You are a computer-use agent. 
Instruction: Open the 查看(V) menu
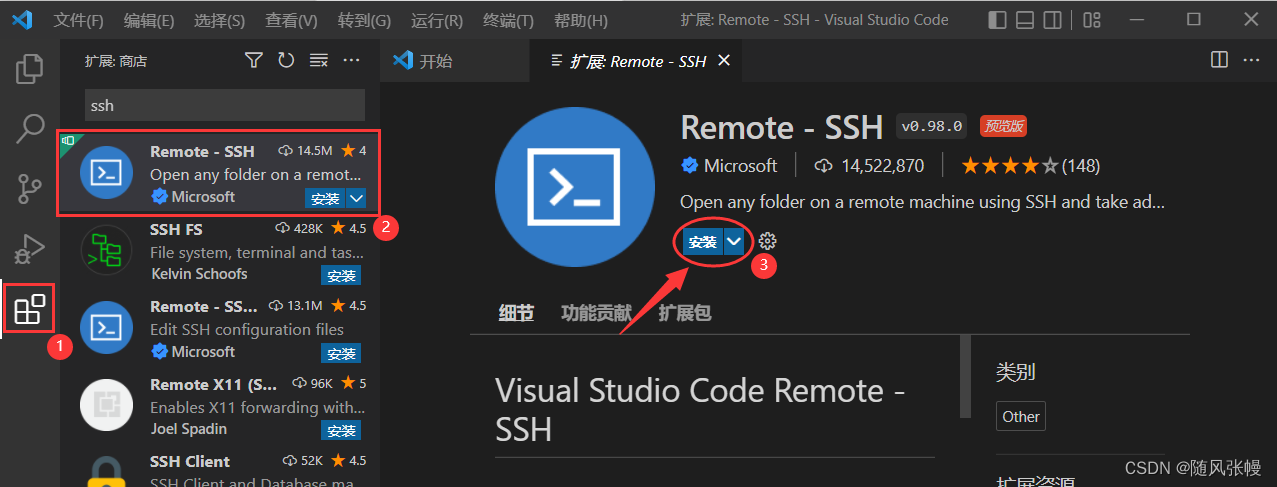(x=291, y=20)
